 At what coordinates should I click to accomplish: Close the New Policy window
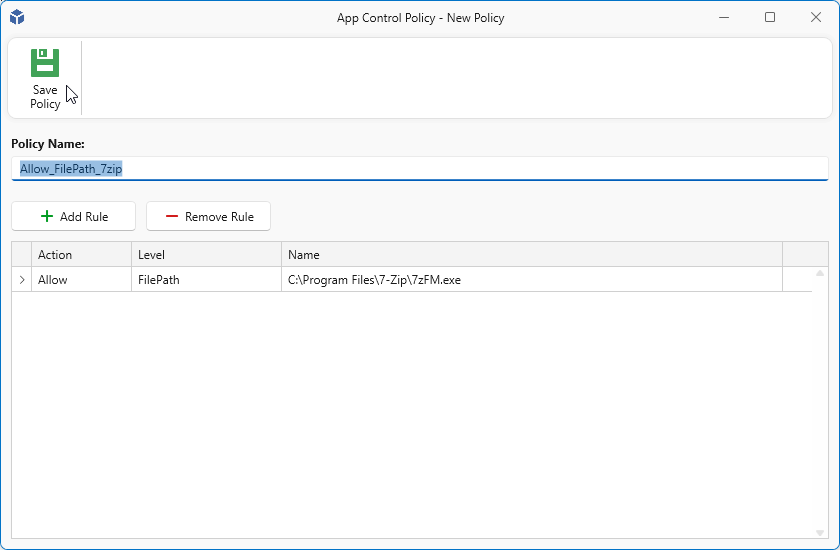click(815, 17)
